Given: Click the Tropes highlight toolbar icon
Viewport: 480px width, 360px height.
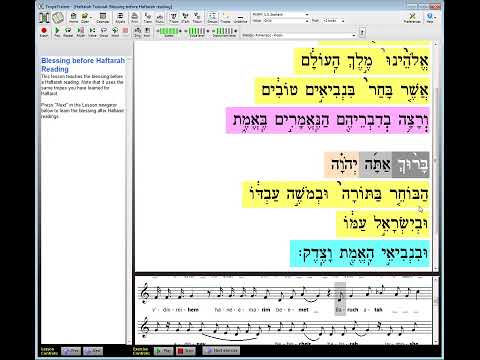Looking at the screenshot, I should (x=226, y=18).
